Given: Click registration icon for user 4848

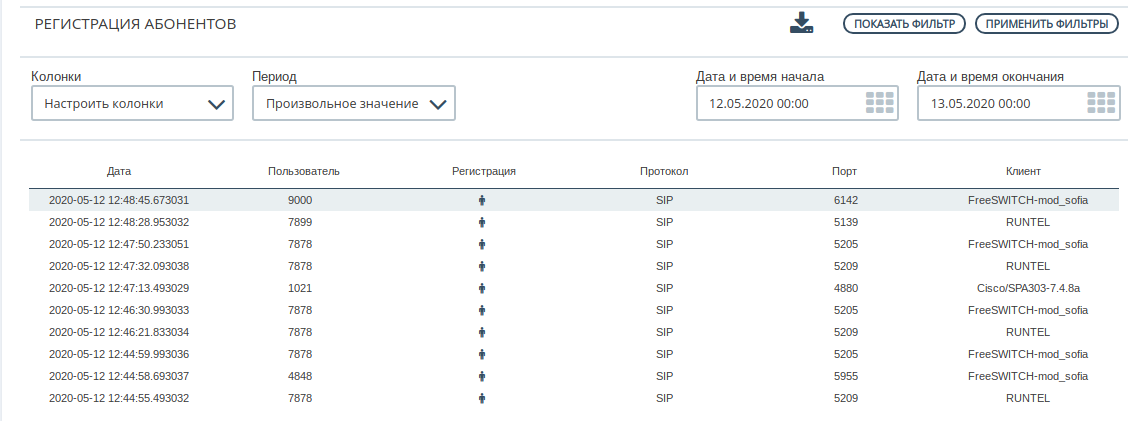Looking at the screenshot, I should pos(482,377).
